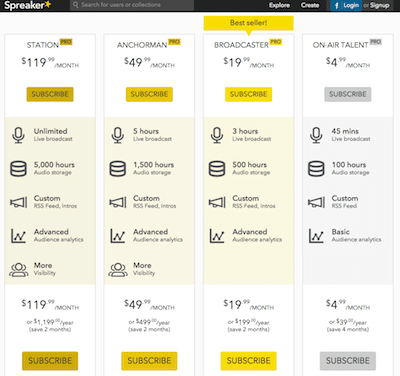Screen dimensions: 400x376
Task: Click the Broadcaster analytics chart icon
Action: (x=217, y=236)
